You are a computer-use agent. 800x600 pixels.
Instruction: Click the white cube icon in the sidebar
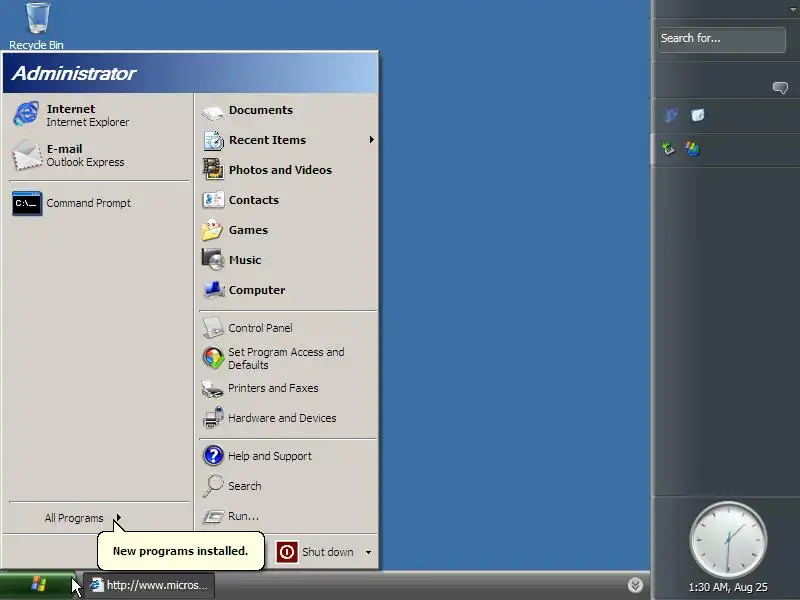point(697,115)
